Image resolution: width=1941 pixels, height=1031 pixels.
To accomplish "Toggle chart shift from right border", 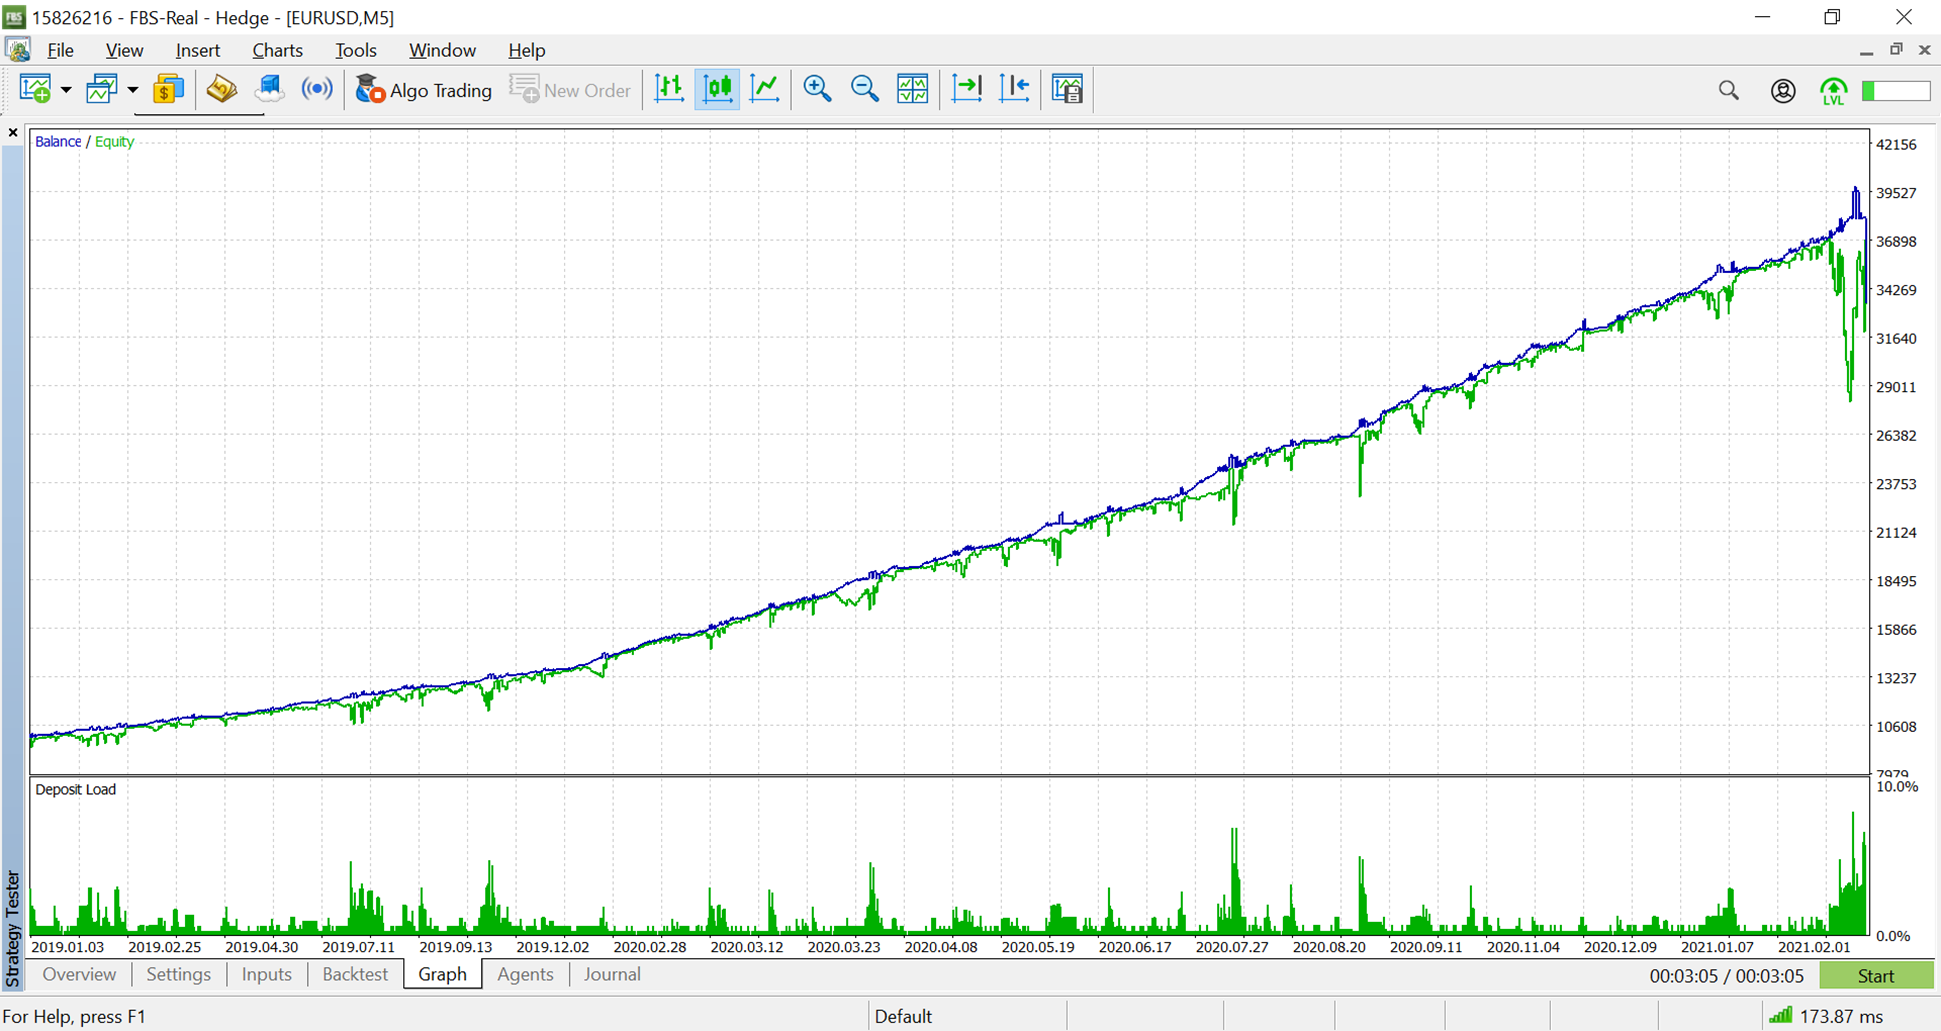I will point(1015,89).
